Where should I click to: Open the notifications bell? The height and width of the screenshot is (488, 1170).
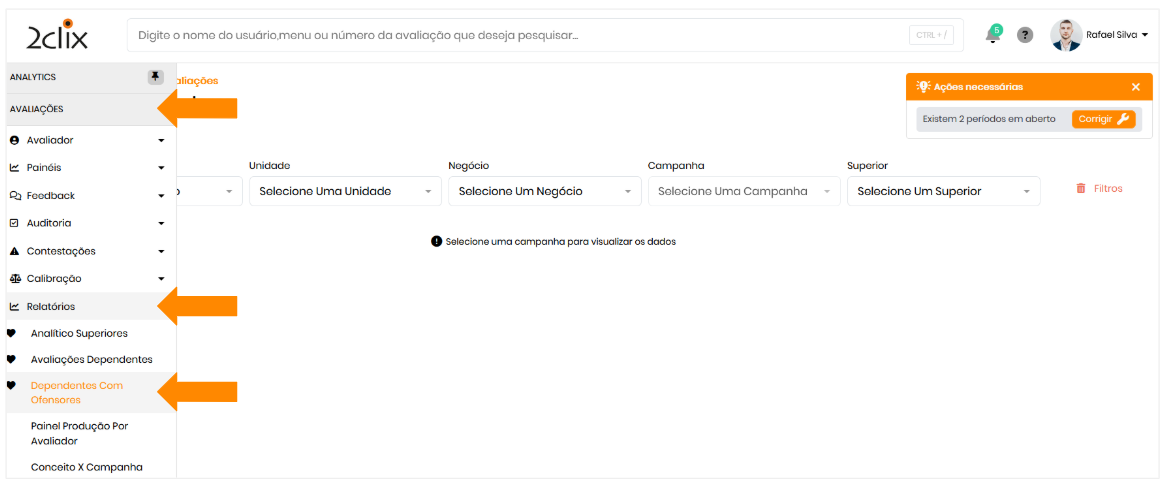click(x=992, y=35)
